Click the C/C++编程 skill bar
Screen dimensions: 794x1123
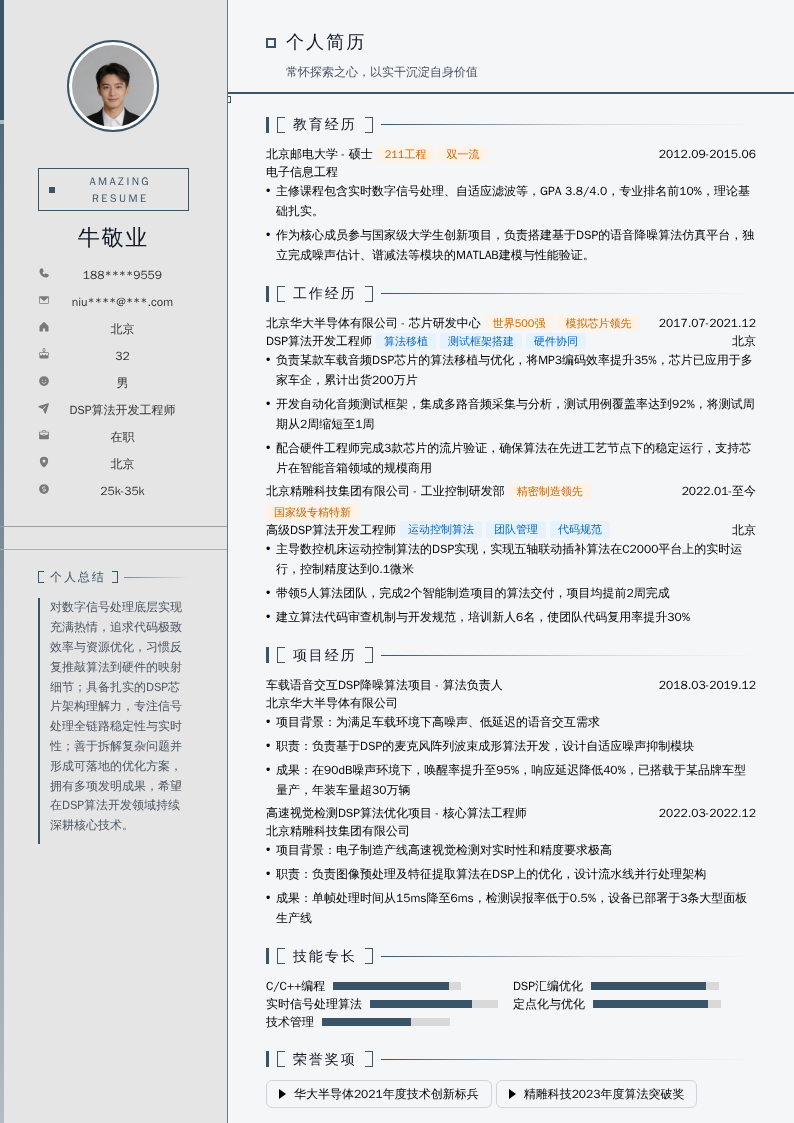click(x=397, y=986)
